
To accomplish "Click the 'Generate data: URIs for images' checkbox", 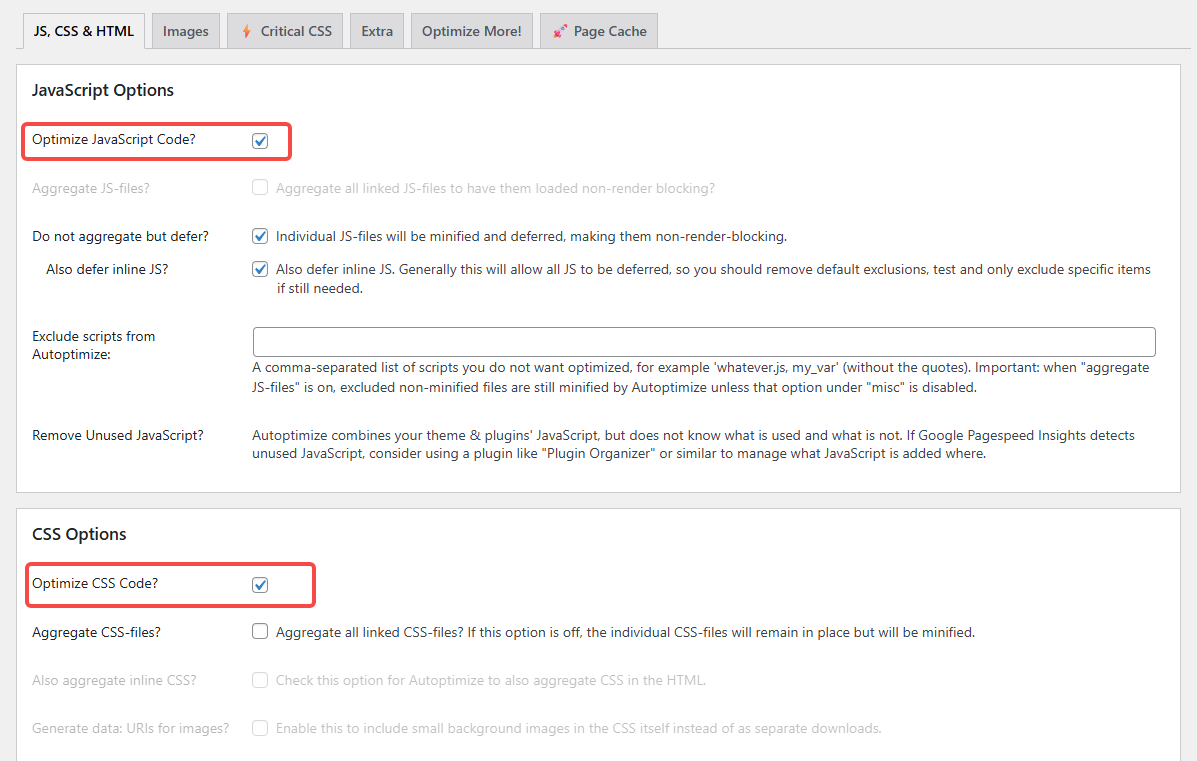I will pyautogui.click(x=260, y=728).
